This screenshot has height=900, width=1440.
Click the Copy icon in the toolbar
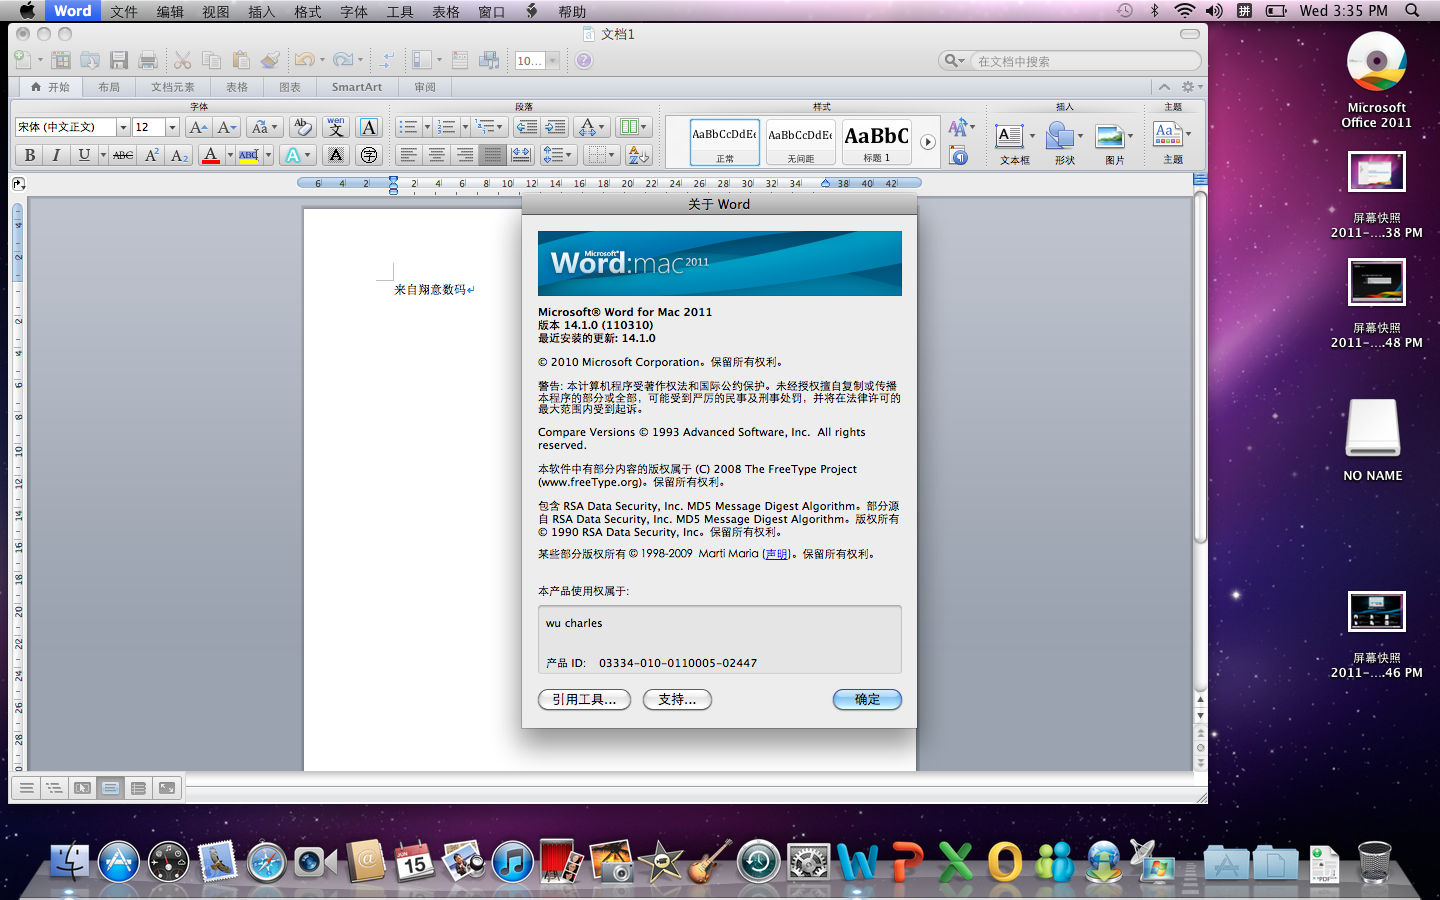coord(211,60)
